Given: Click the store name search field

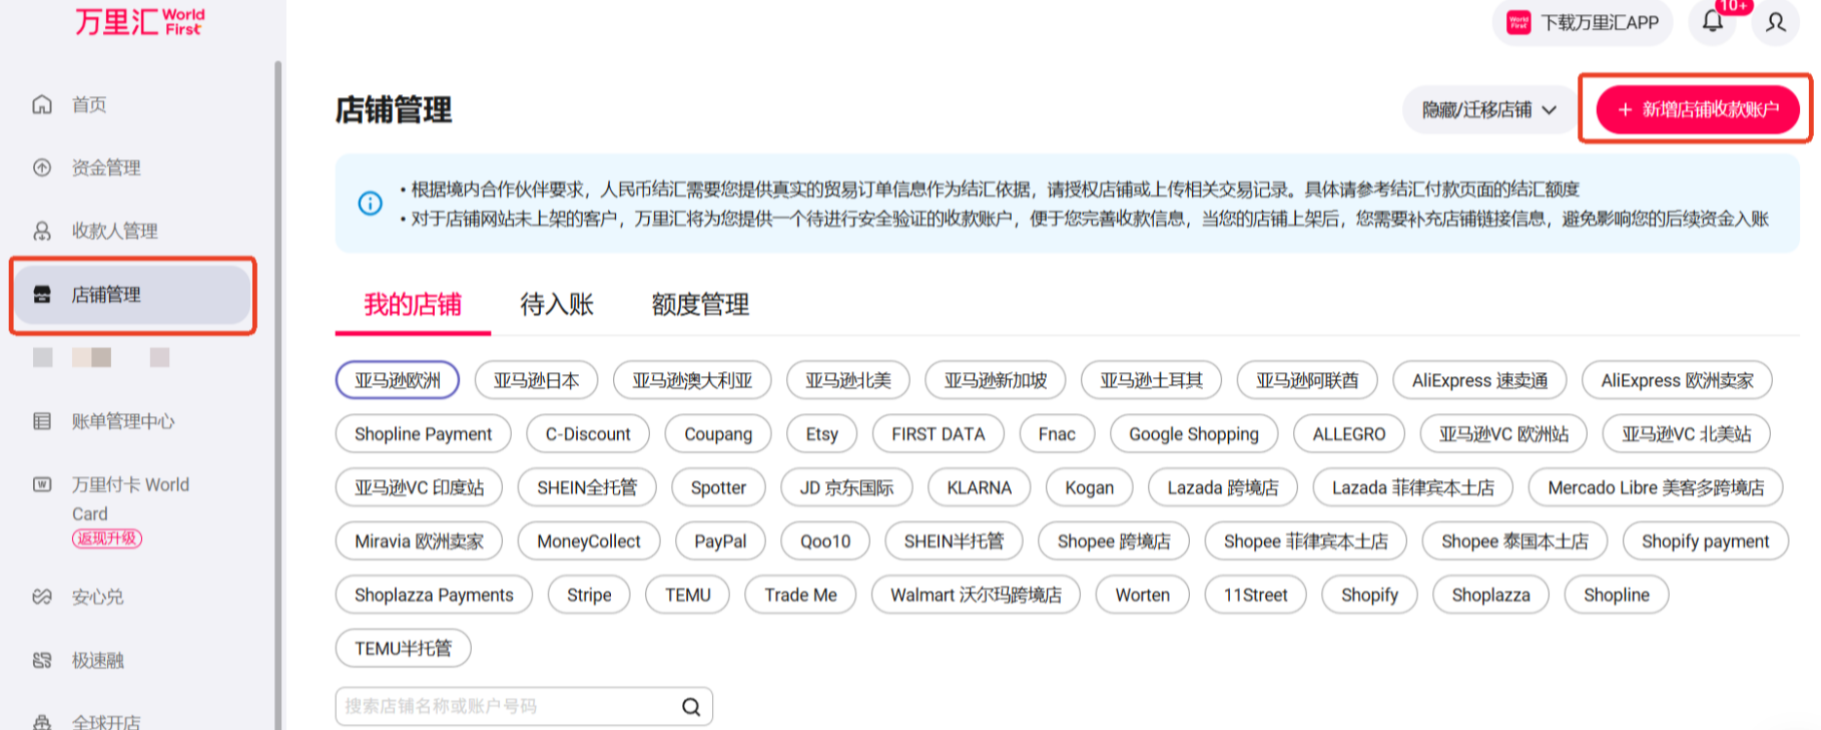Looking at the screenshot, I should point(524,706).
